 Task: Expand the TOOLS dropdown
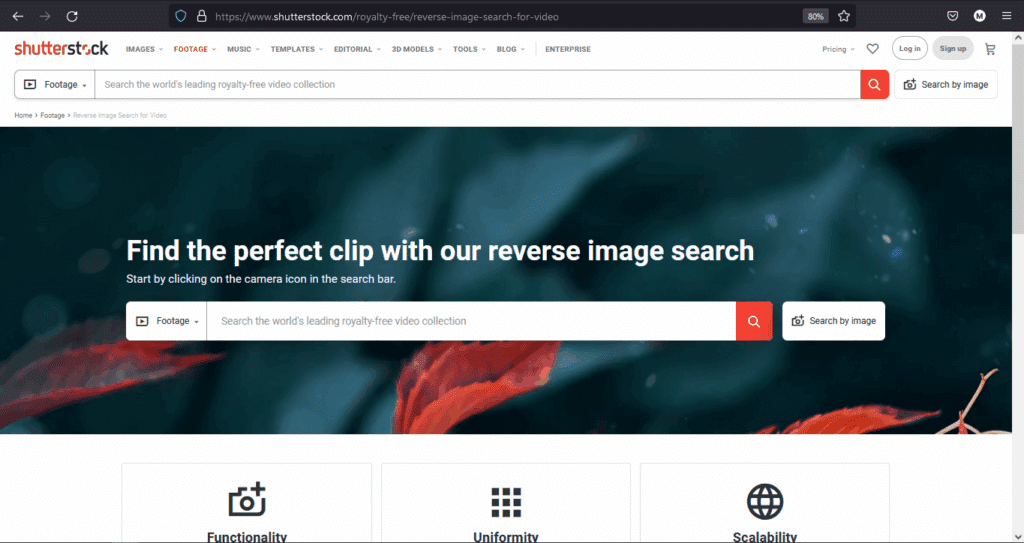click(x=470, y=49)
